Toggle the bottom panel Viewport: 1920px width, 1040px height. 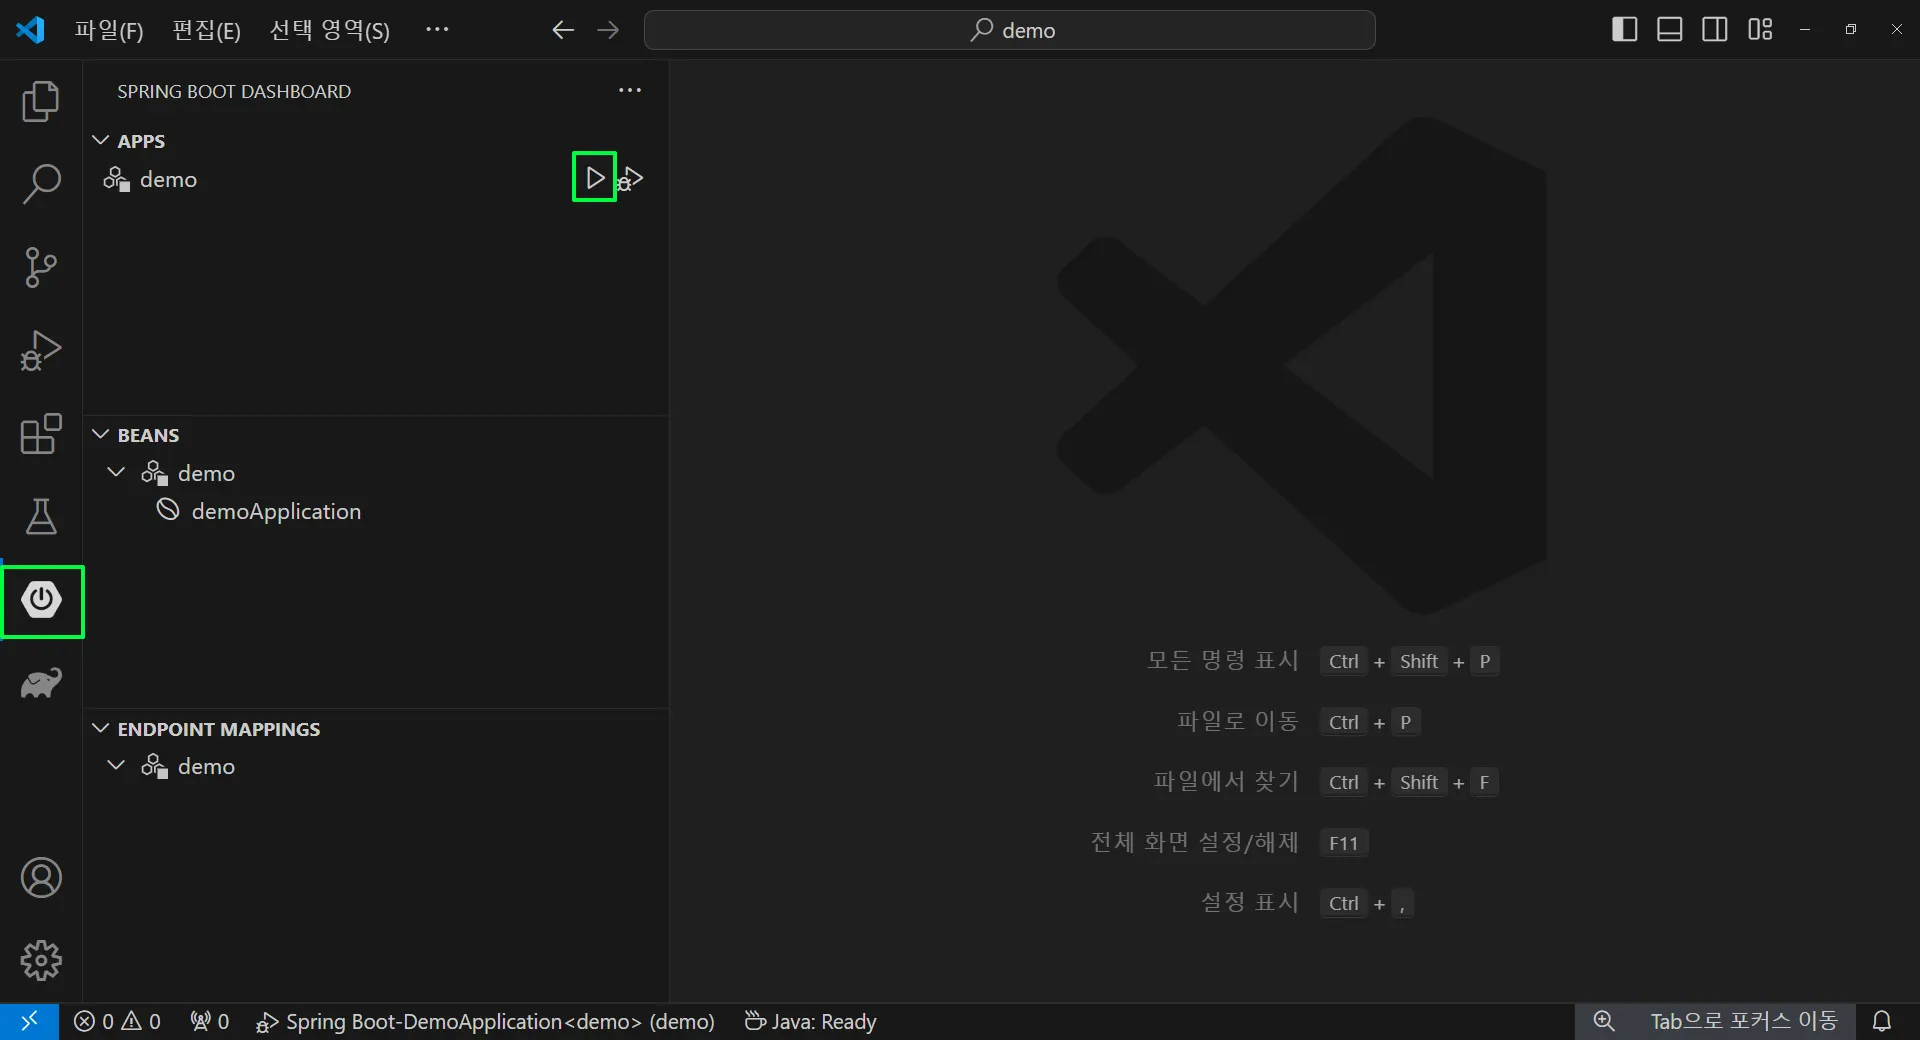click(x=1670, y=30)
